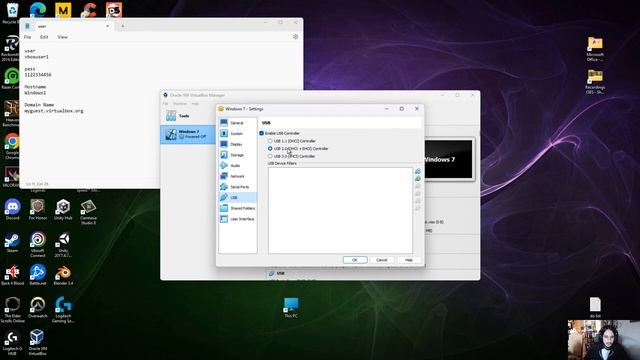Select Windows 7 VM in Manager list
Image resolution: width=640 pixels, height=360 pixels.
click(188, 134)
